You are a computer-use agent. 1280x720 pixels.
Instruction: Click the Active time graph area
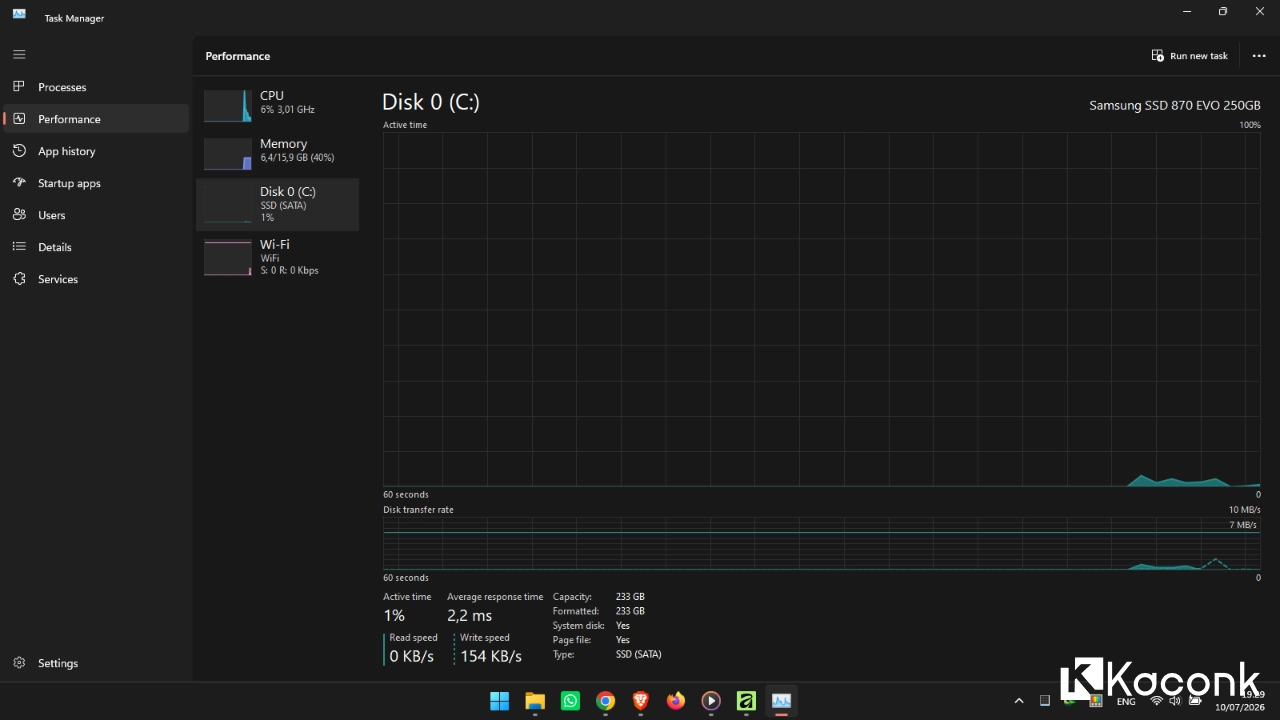[822, 310]
